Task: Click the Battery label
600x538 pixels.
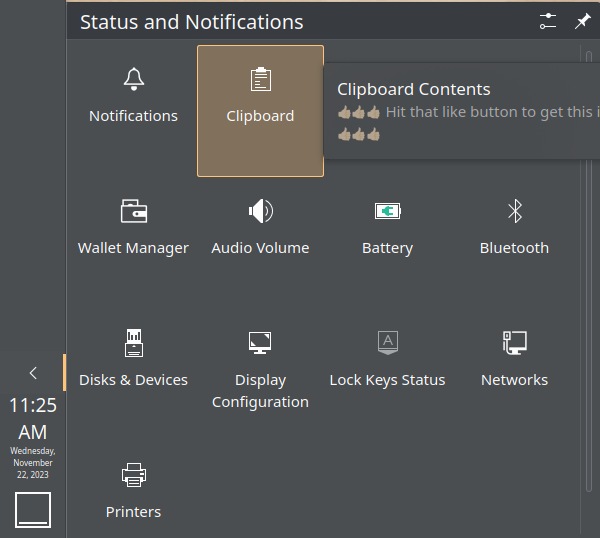Action: [388, 248]
